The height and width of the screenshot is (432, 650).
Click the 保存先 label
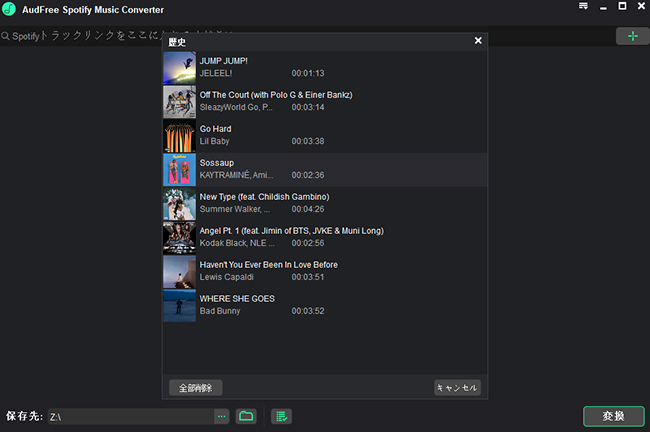(x=24, y=416)
